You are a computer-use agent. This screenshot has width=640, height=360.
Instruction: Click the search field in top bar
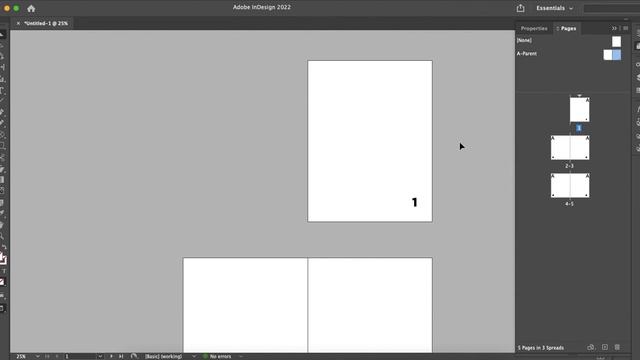coord(611,8)
